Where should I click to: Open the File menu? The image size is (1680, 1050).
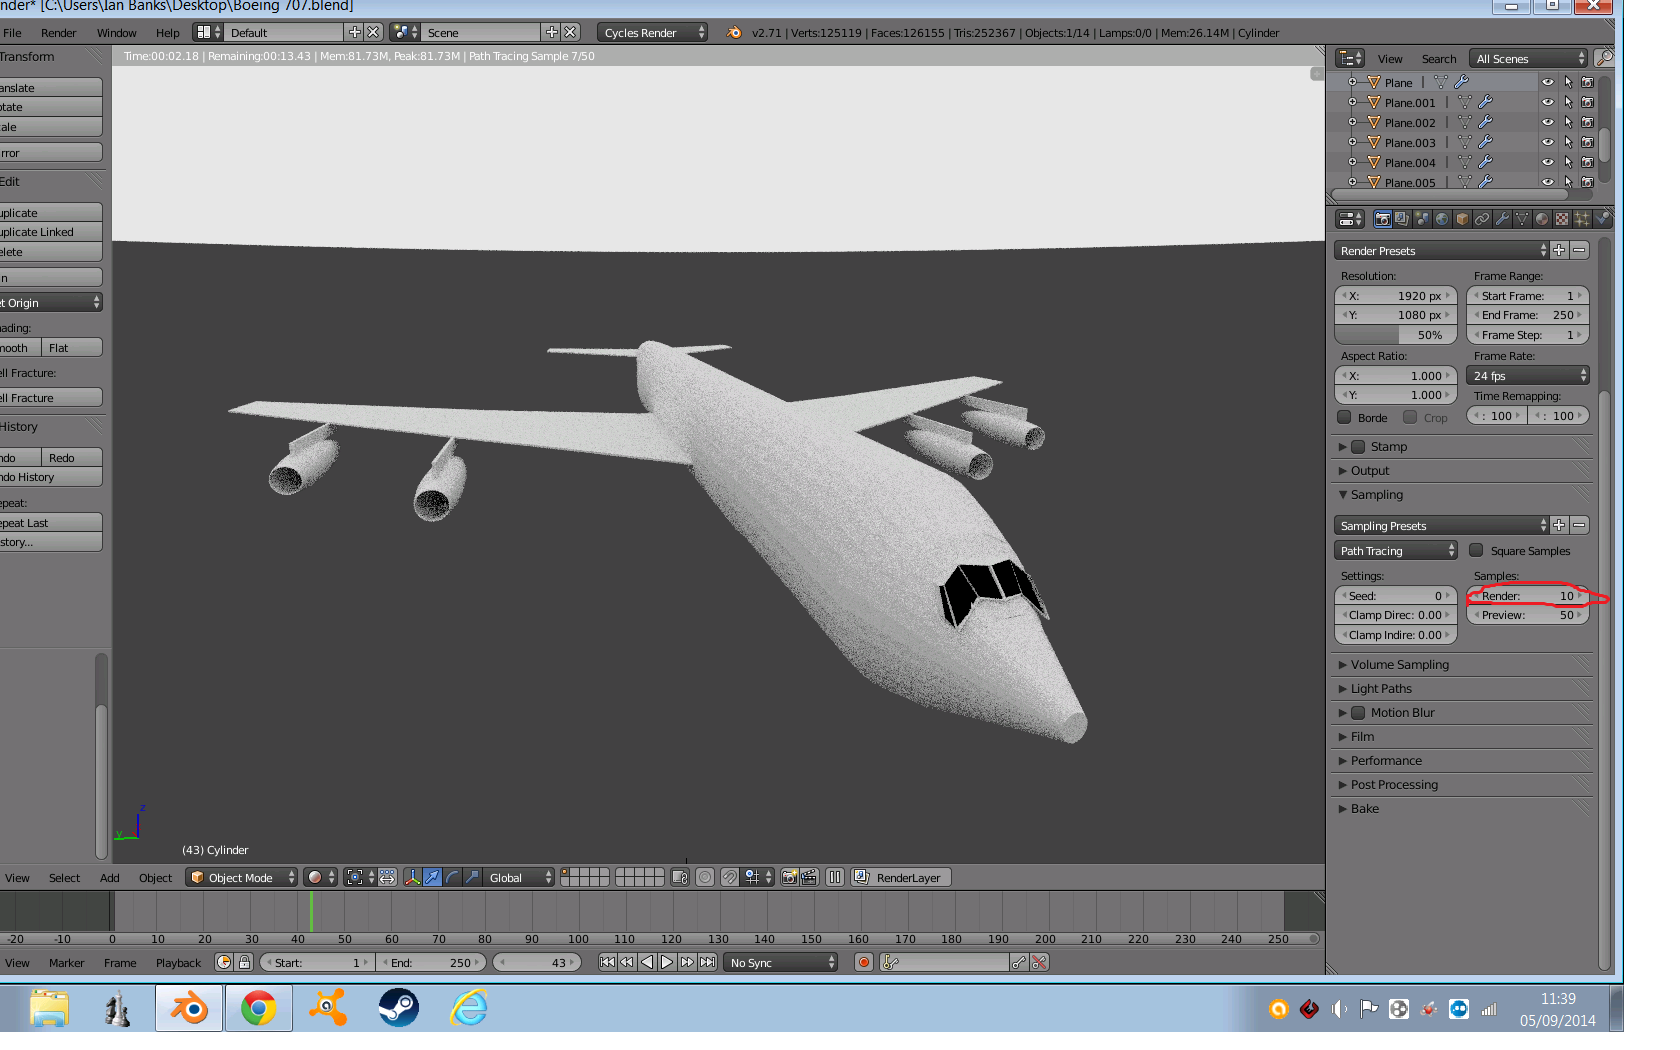[12, 32]
